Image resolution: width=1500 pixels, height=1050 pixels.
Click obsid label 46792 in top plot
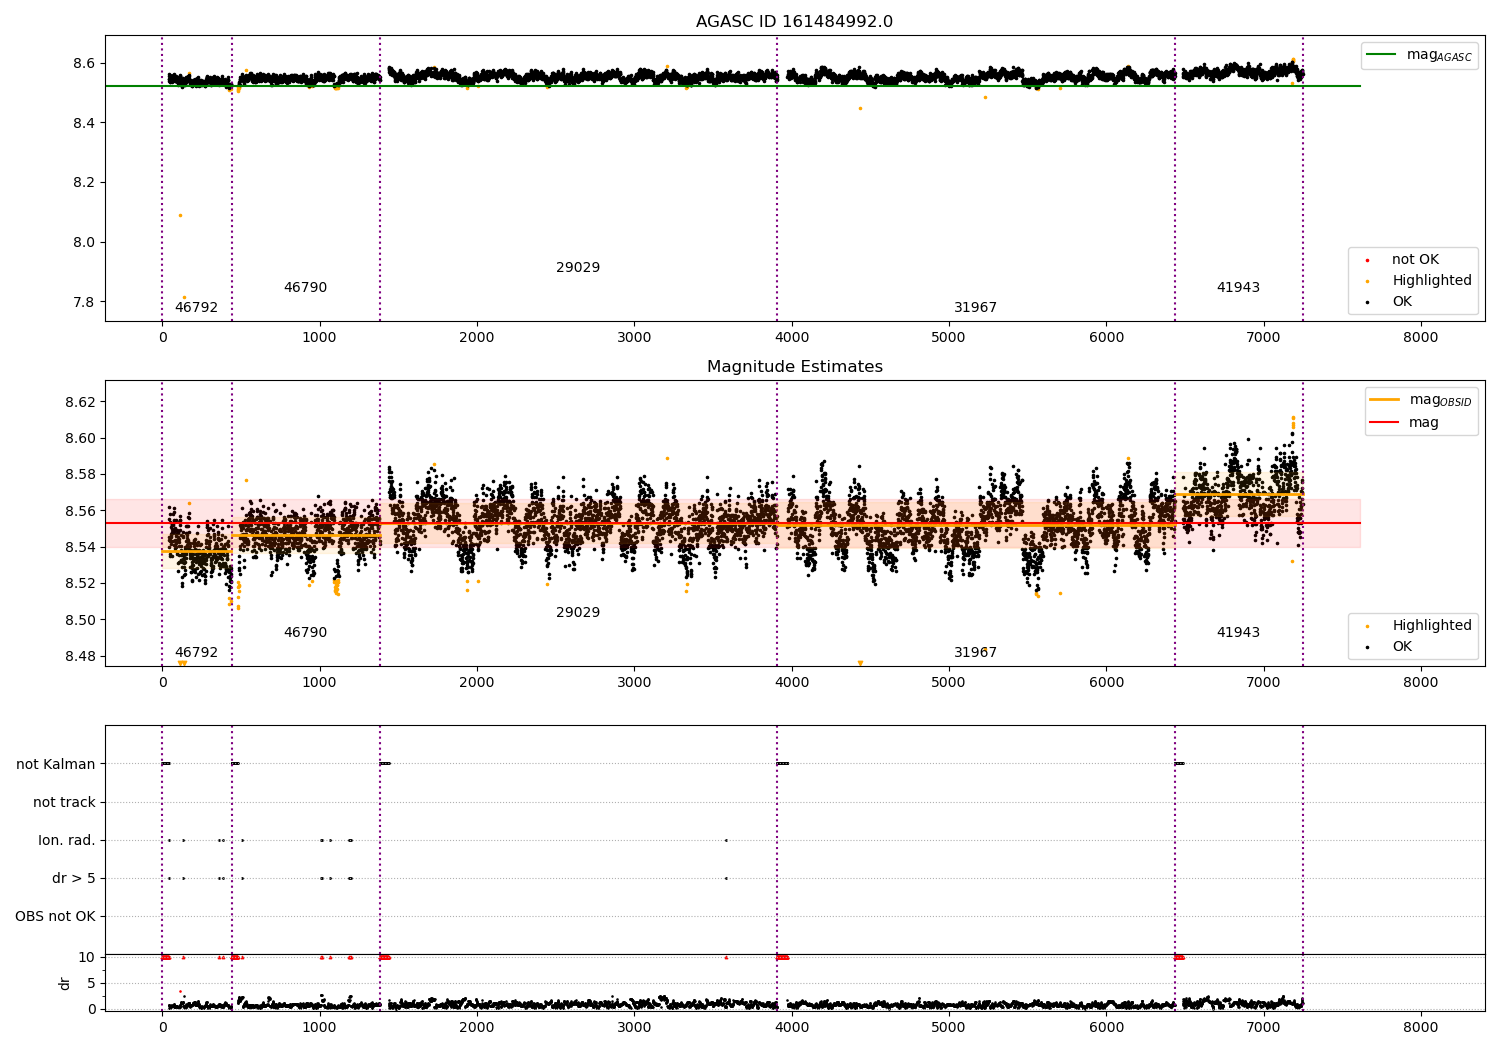pyautogui.click(x=196, y=308)
